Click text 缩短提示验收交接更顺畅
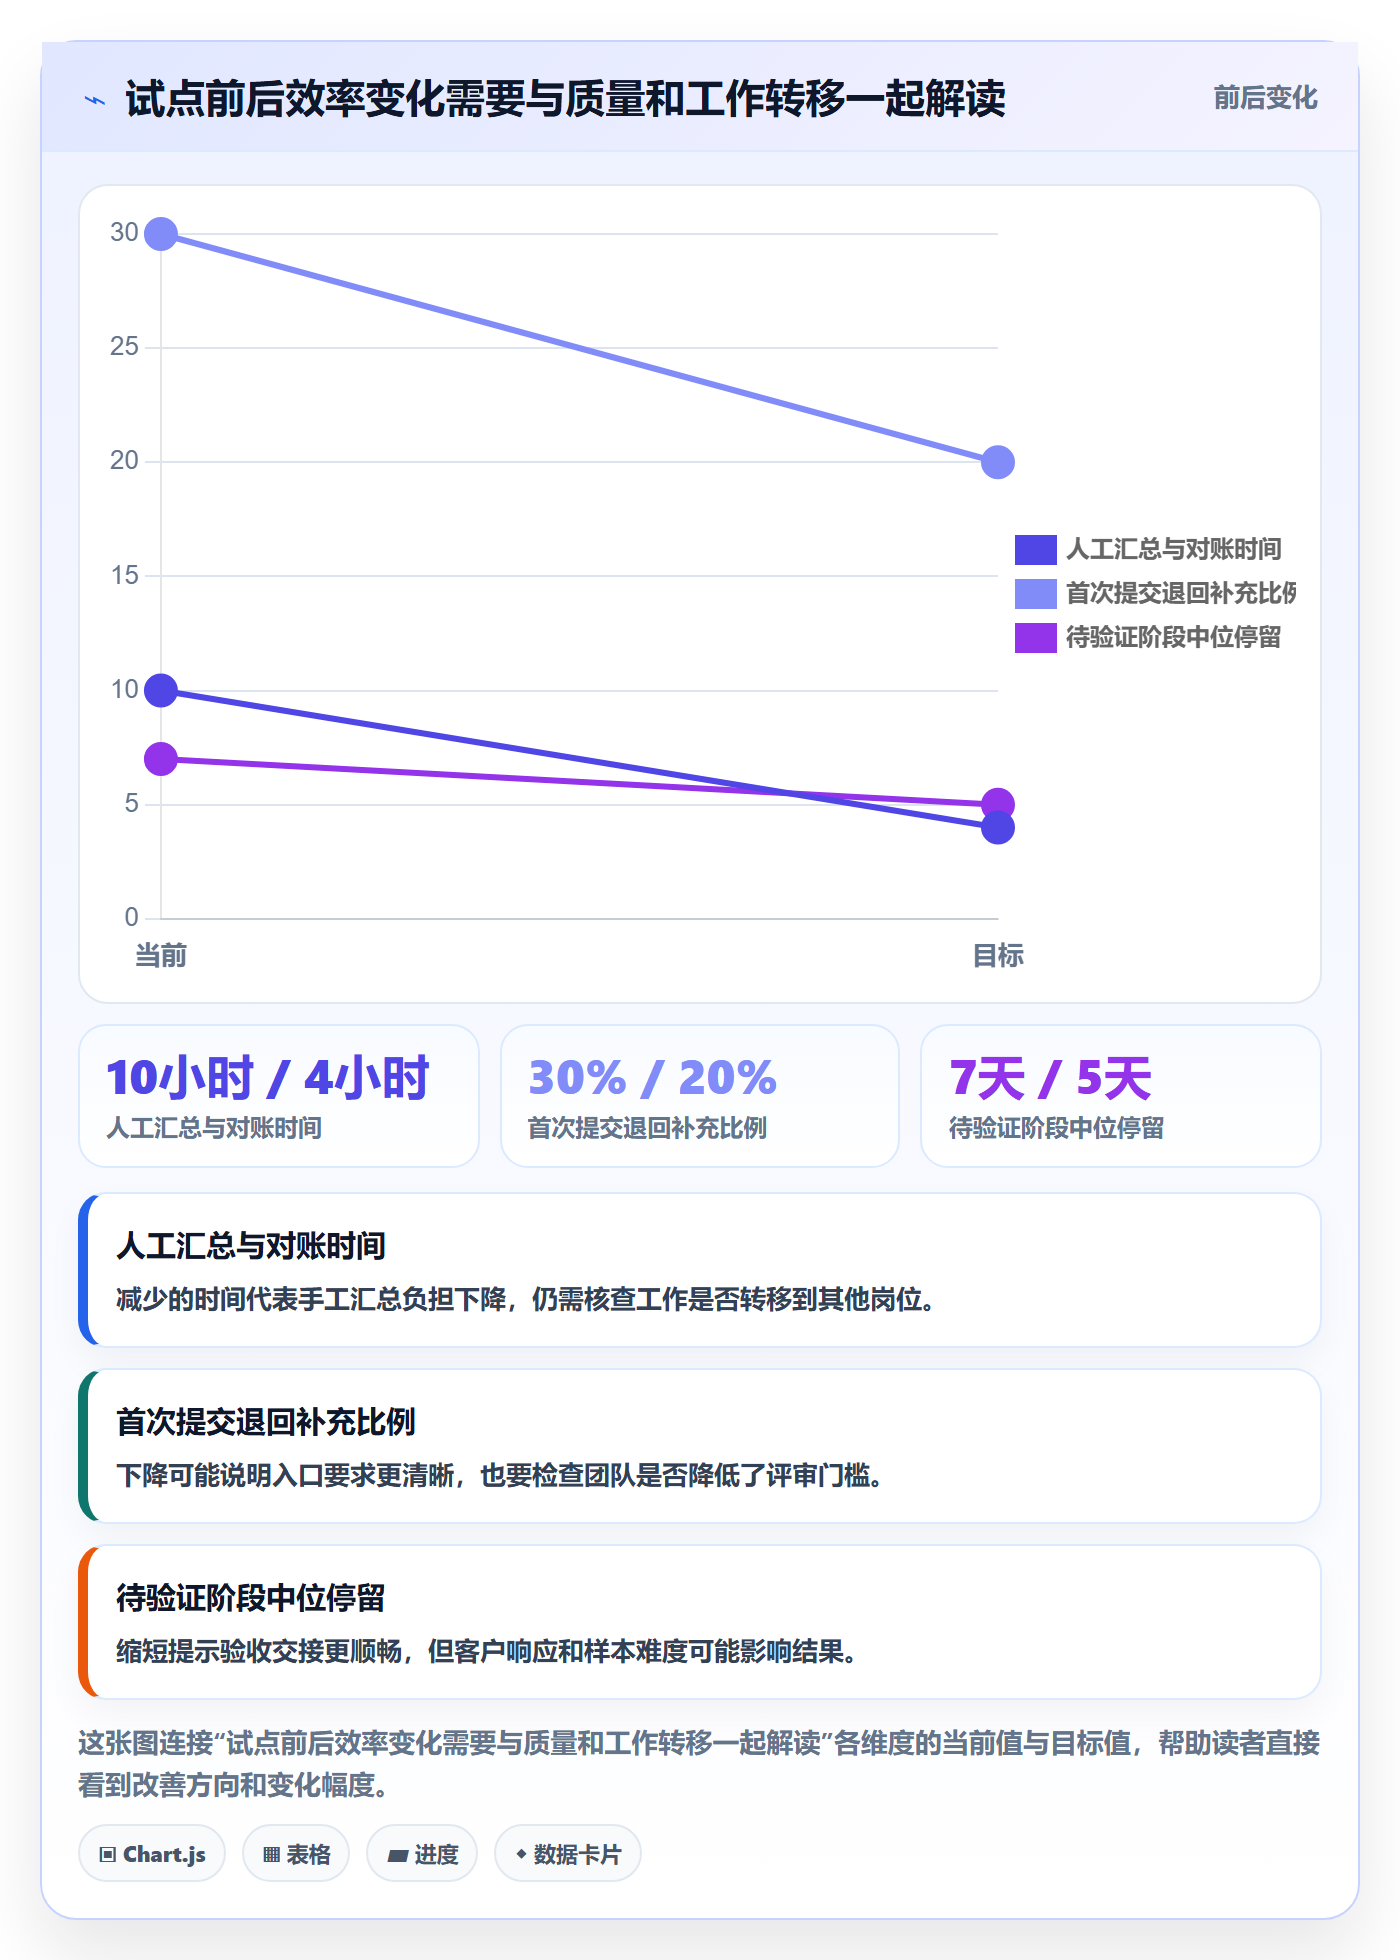 click(259, 1652)
